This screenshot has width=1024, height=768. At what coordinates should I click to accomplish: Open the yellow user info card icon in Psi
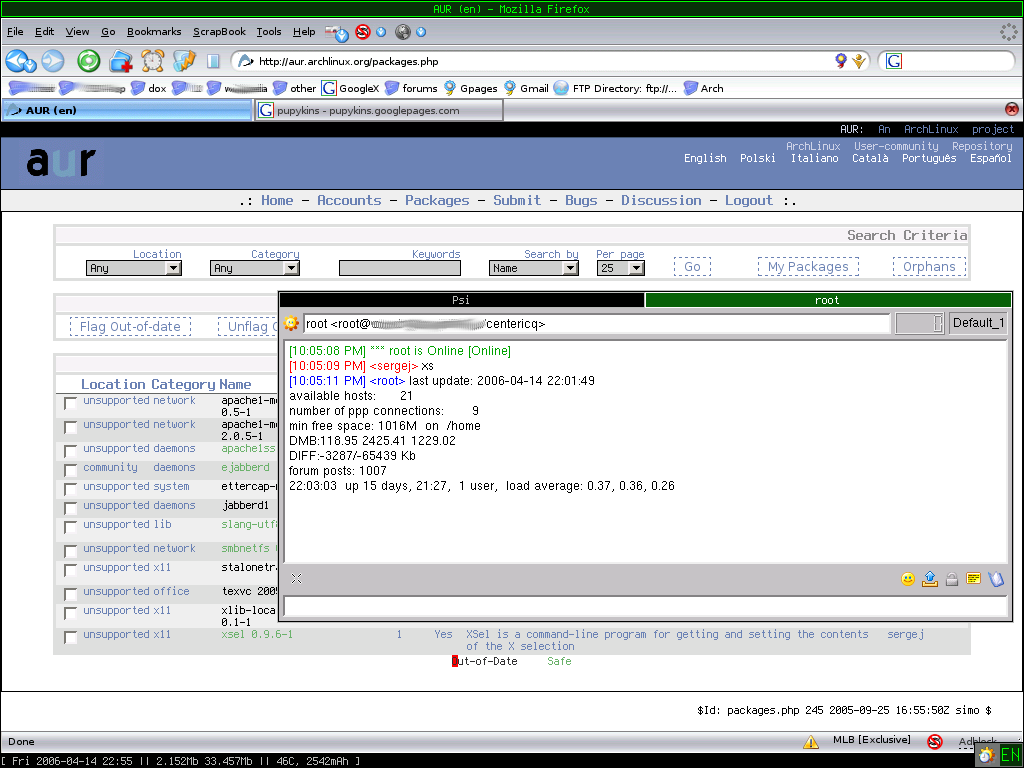tap(974, 578)
